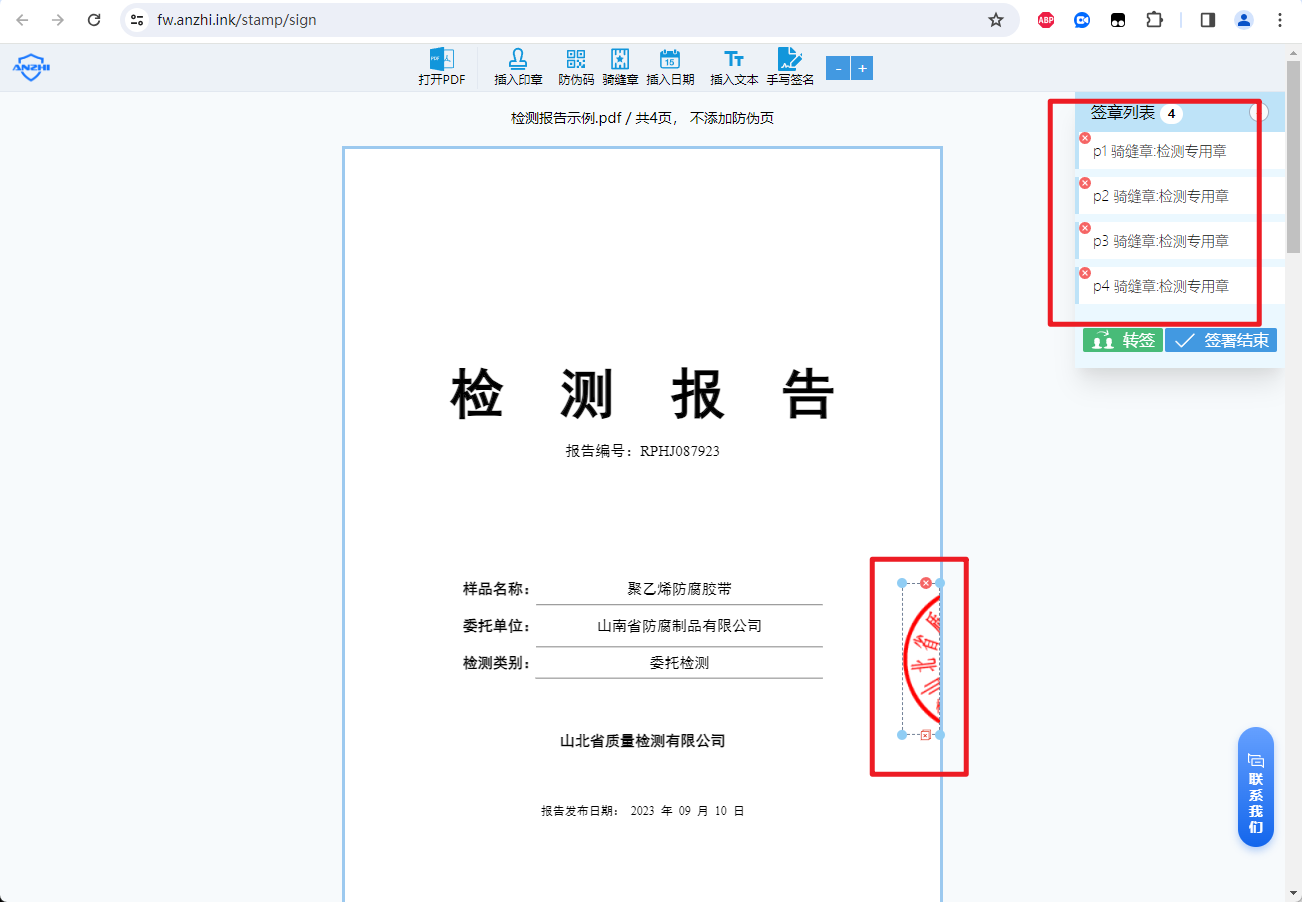Bookmark this page with the star icon
This screenshot has height=902, width=1302.
tap(995, 19)
